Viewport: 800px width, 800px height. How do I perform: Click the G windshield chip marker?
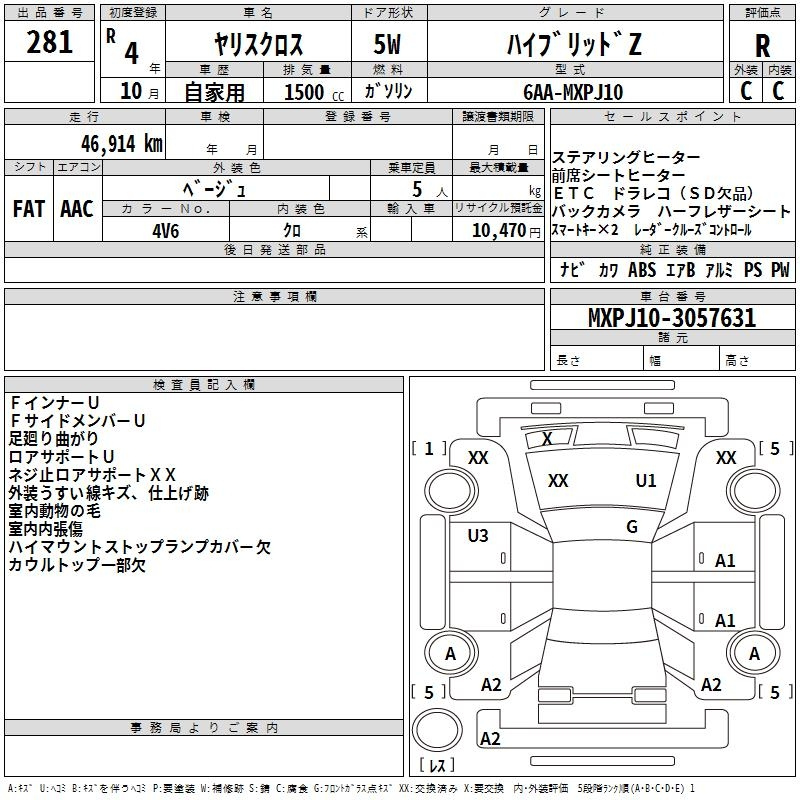coord(631,527)
